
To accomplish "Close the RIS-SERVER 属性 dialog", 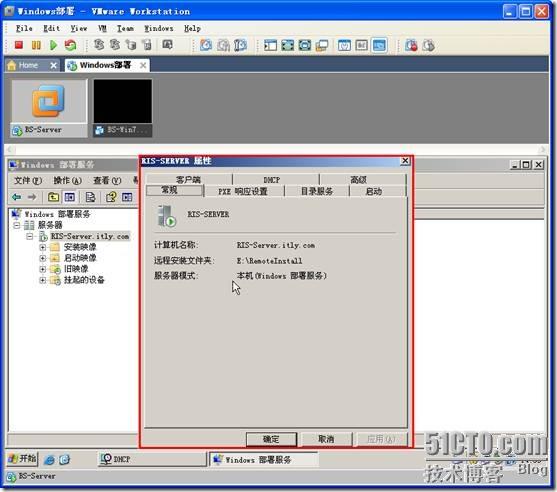I will (405, 161).
